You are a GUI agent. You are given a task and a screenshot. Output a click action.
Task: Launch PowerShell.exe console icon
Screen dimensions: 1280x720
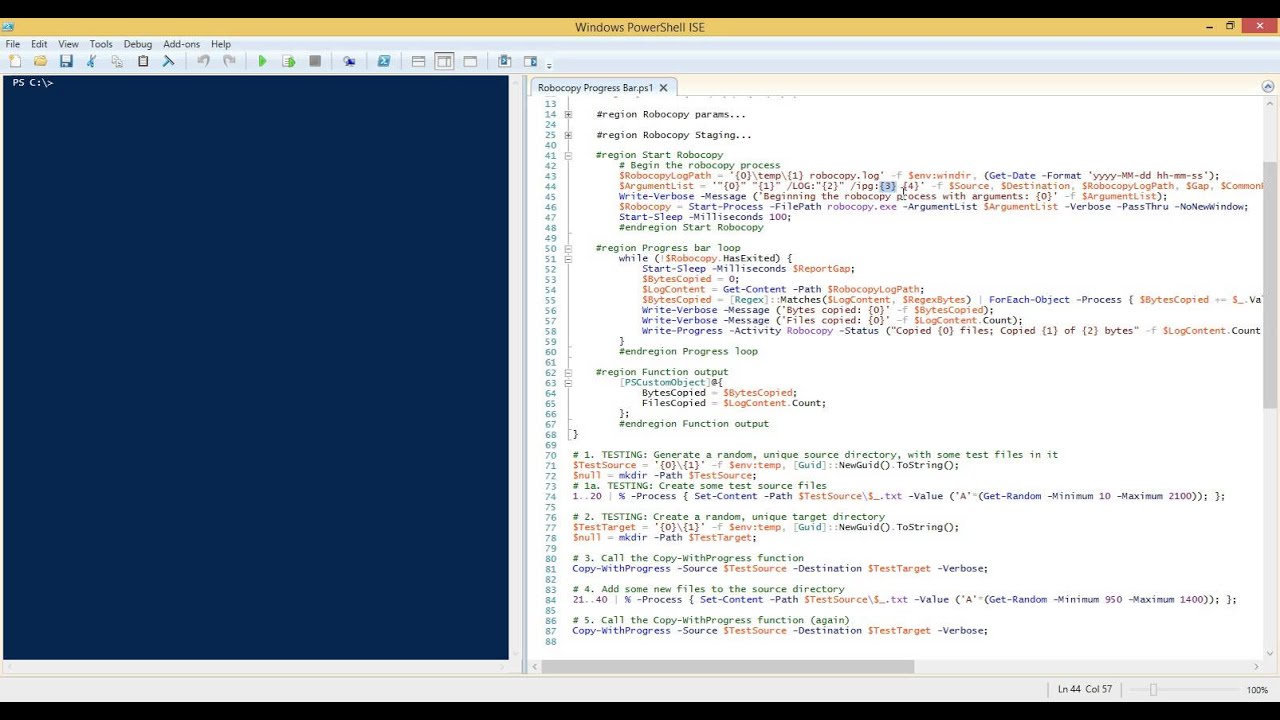coord(383,61)
